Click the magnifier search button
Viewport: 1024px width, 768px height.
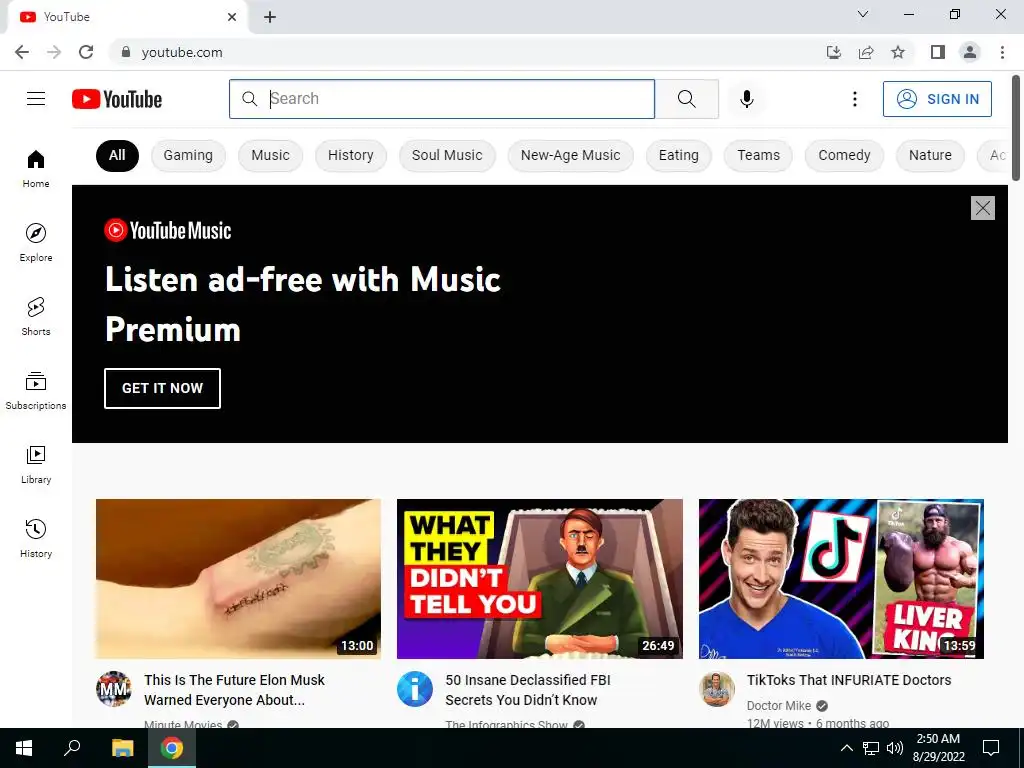pos(686,99)
